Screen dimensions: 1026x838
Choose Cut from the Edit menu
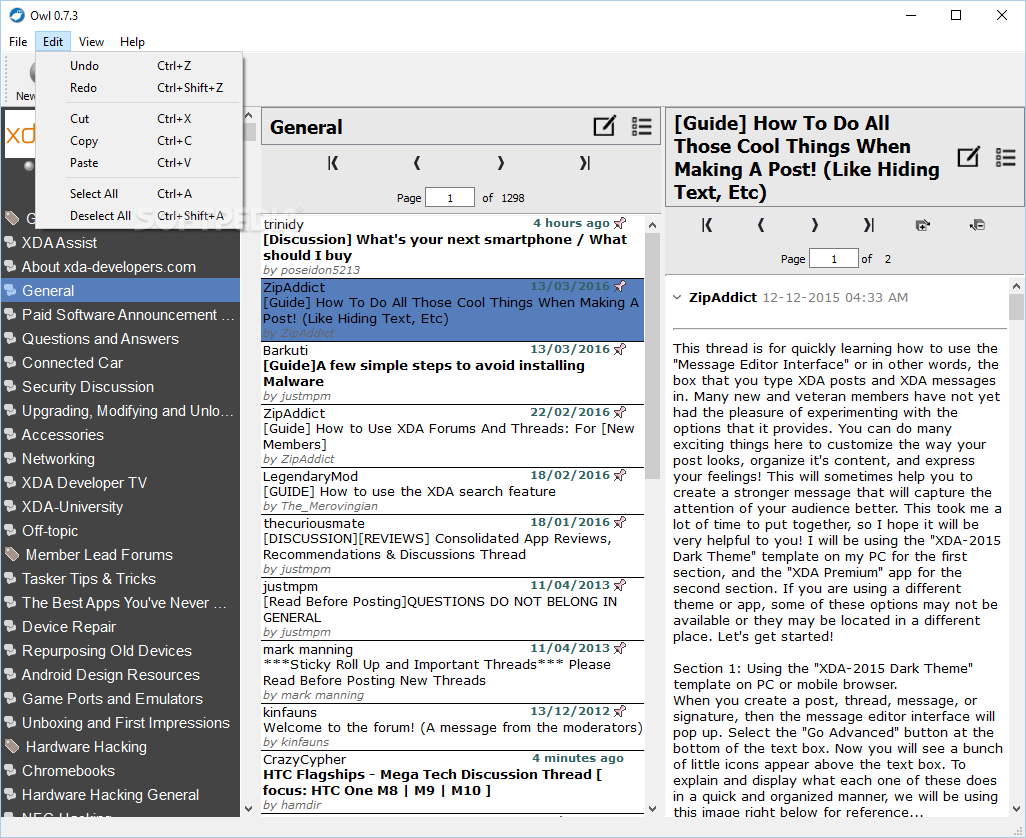click(139, 119)
